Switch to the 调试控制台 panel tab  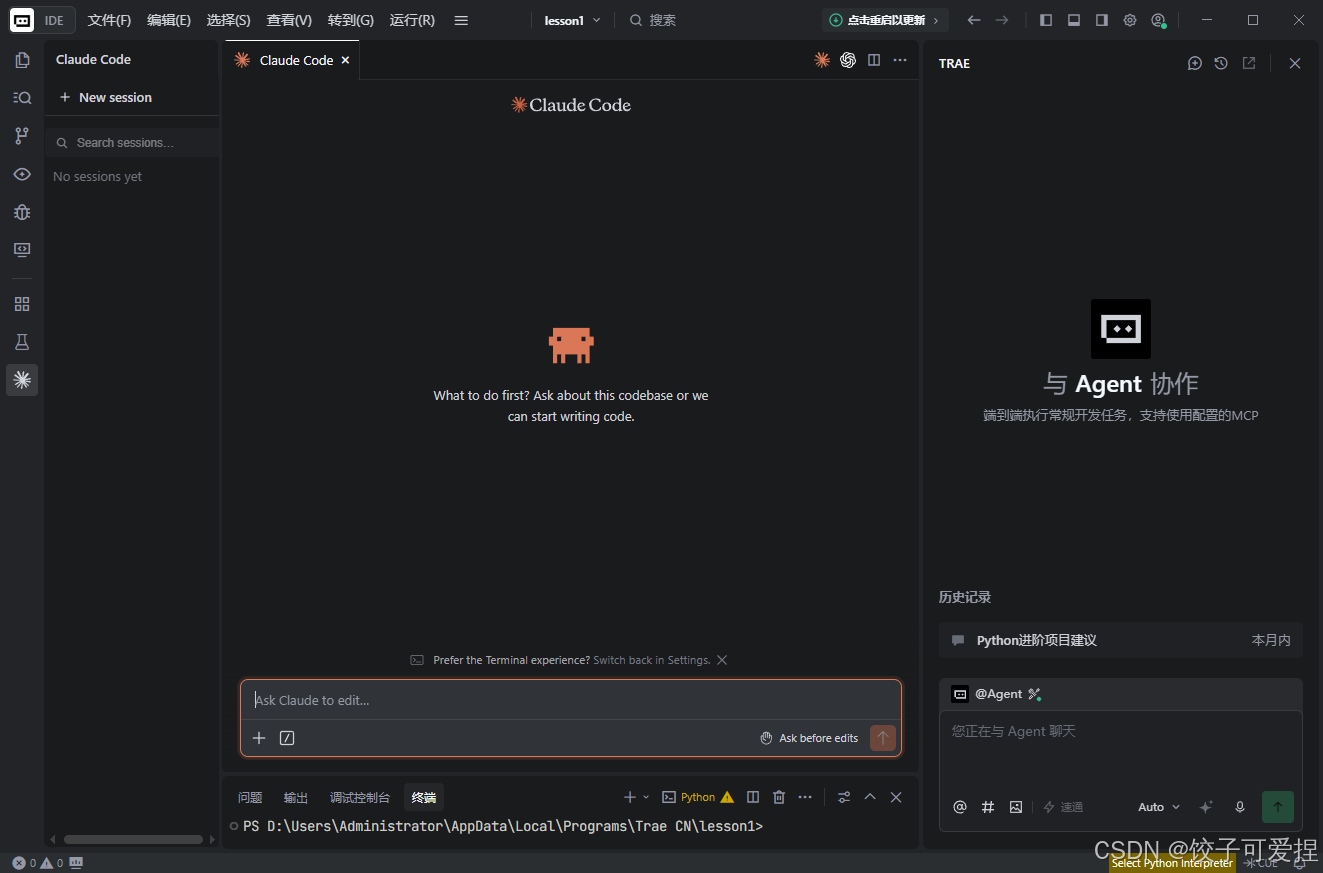coord(360,797)
